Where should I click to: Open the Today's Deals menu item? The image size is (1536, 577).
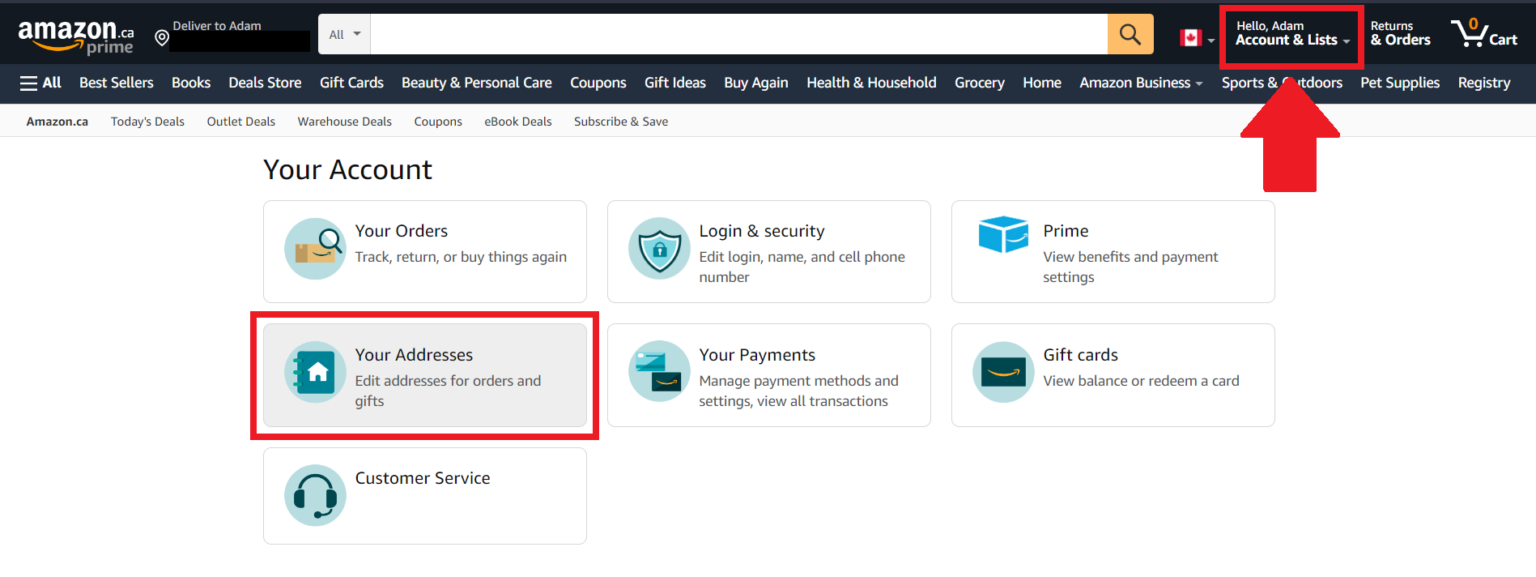[147, 121]
